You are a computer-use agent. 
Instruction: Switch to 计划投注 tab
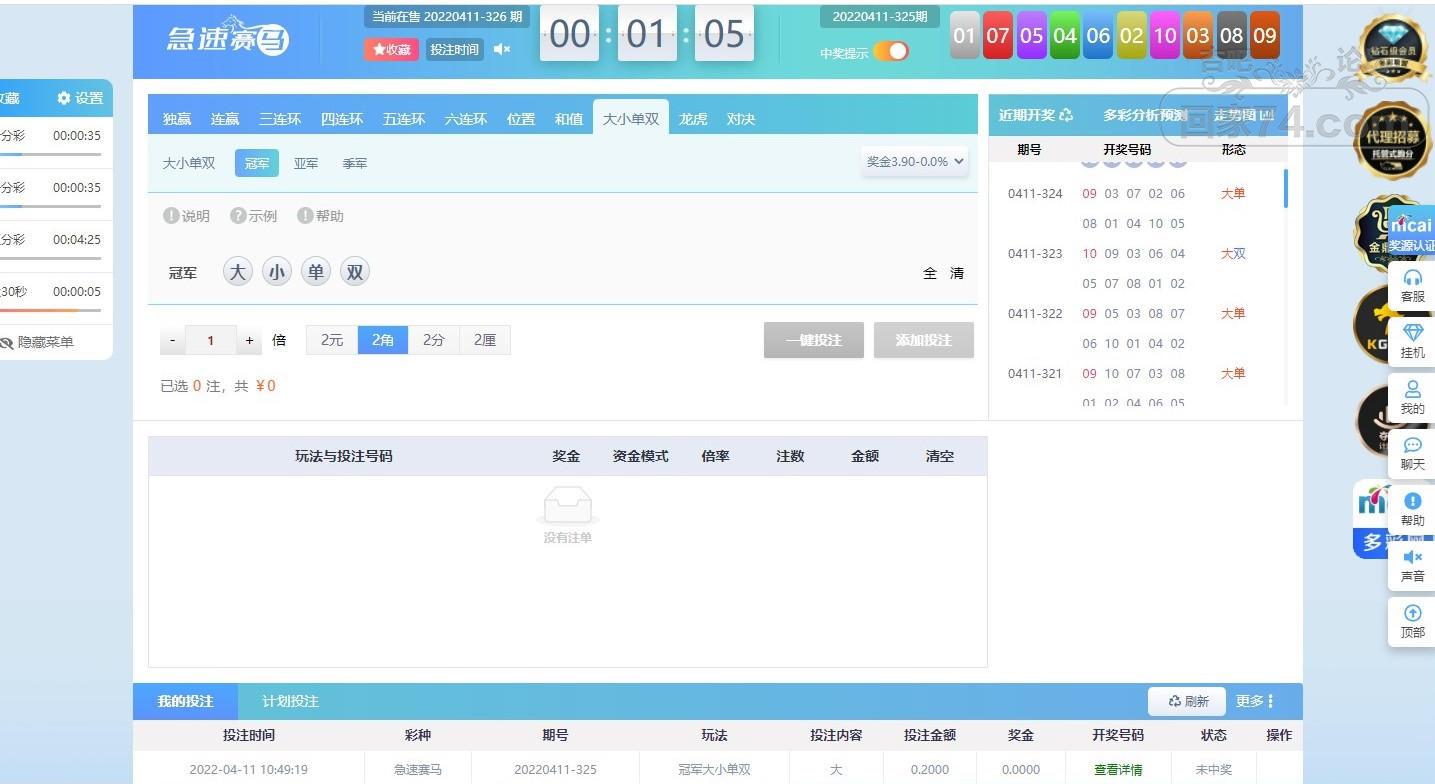tap(291, 701)
